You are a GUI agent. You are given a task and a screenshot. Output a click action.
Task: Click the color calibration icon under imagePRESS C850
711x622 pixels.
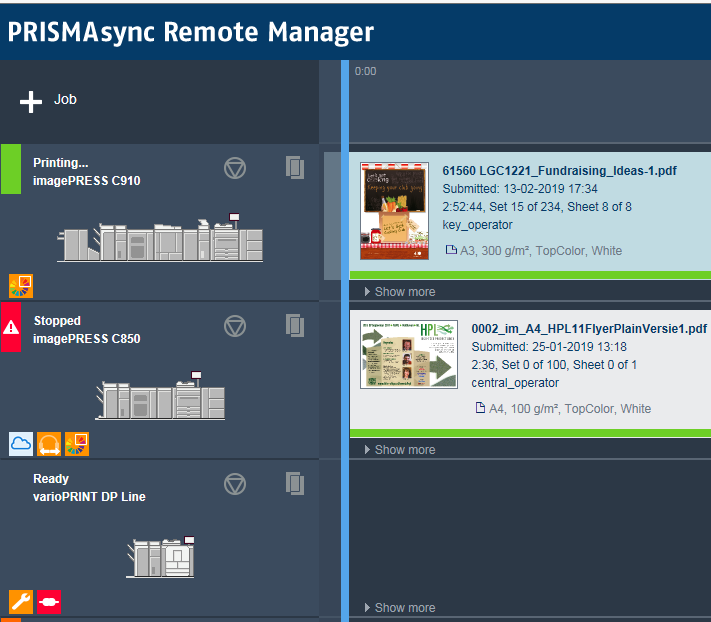77,444
